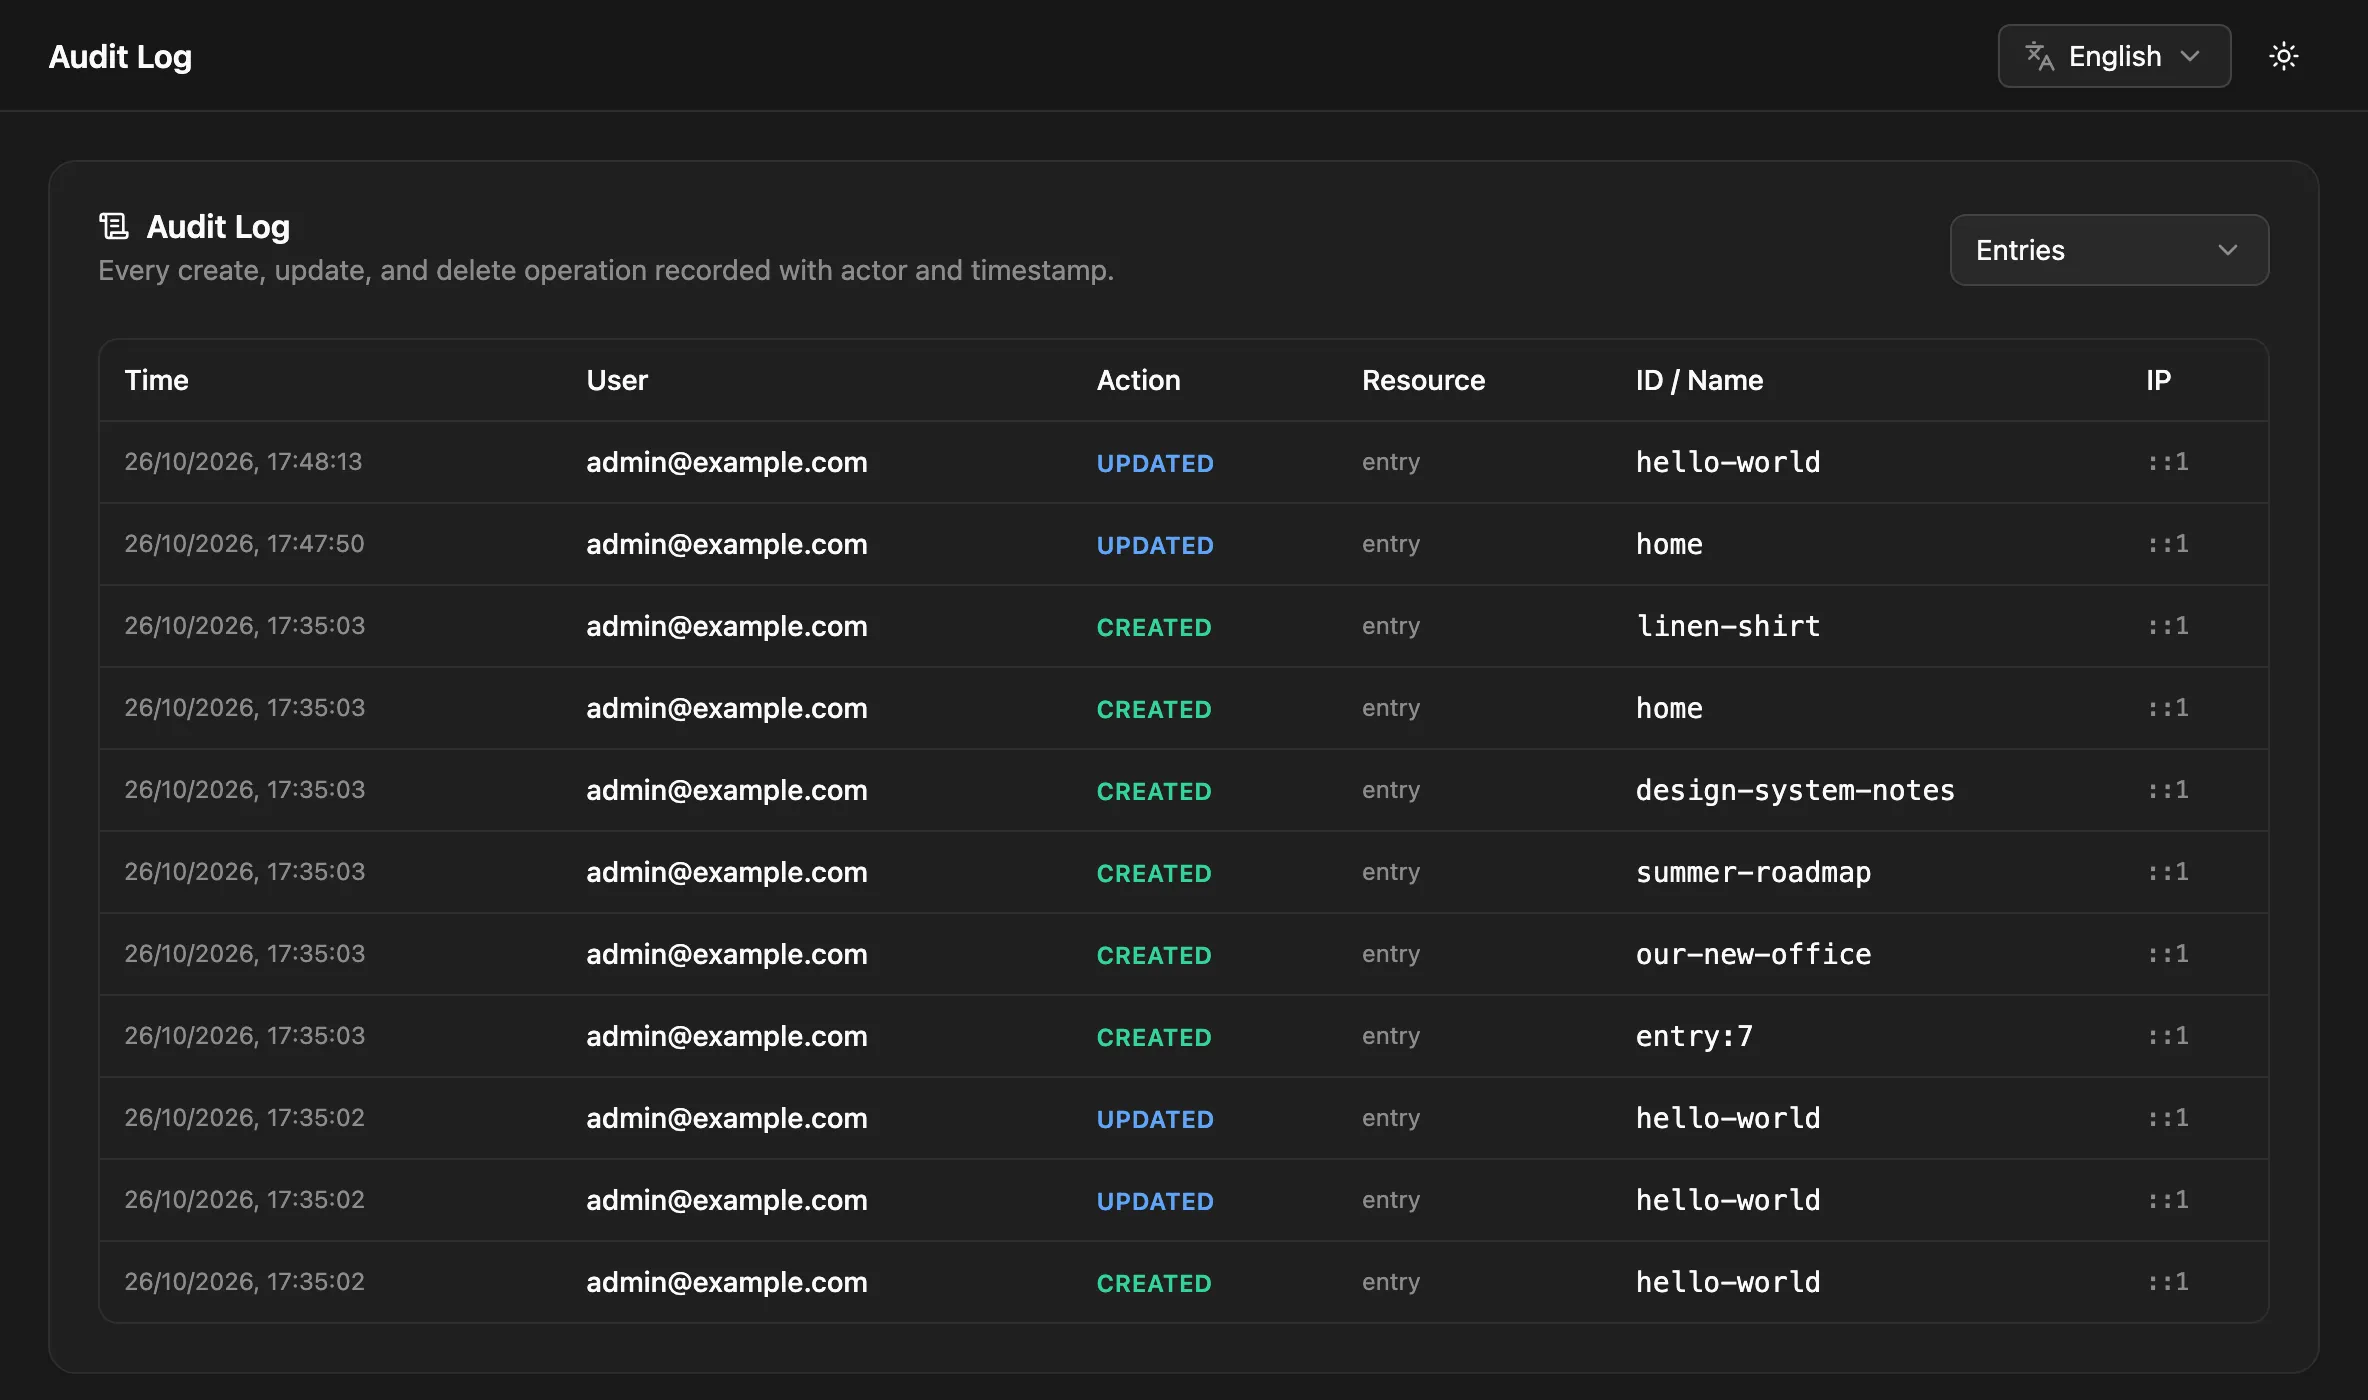Click CREATED action in entry:7 row
2368x1400 pixels.
coord(1154,1037)
